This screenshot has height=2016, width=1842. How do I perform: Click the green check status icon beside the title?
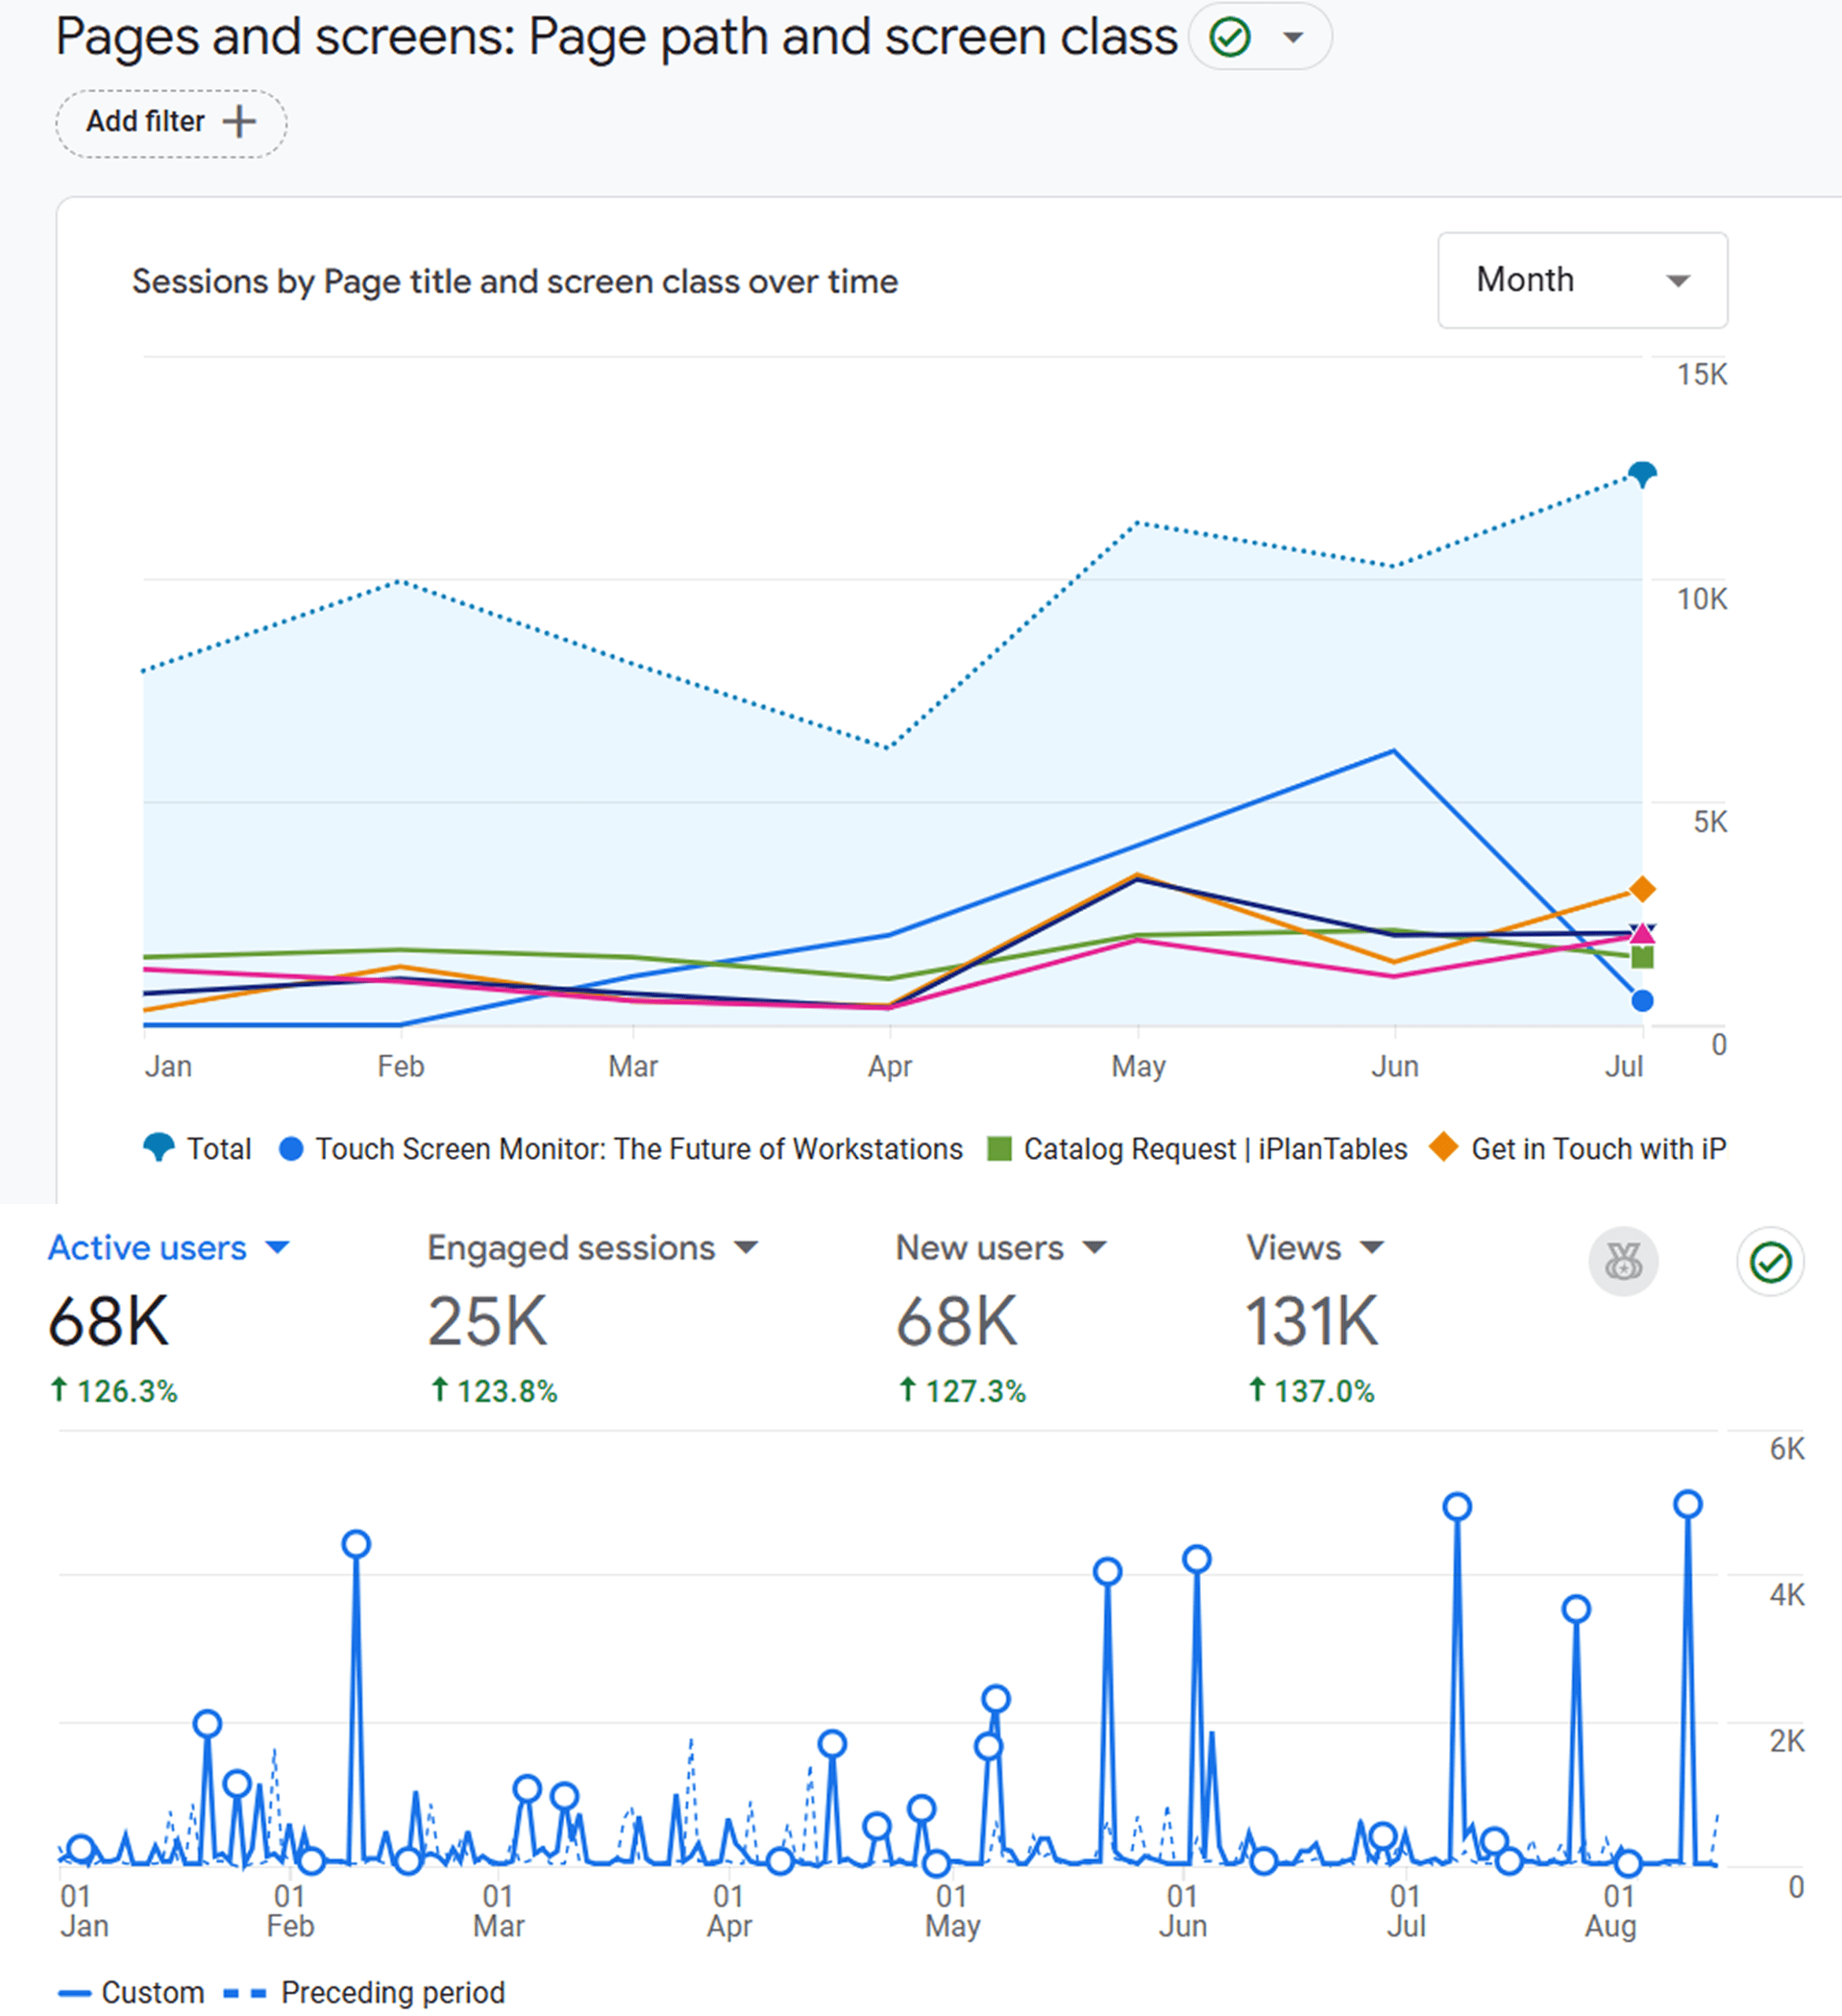coord(1229,38)
